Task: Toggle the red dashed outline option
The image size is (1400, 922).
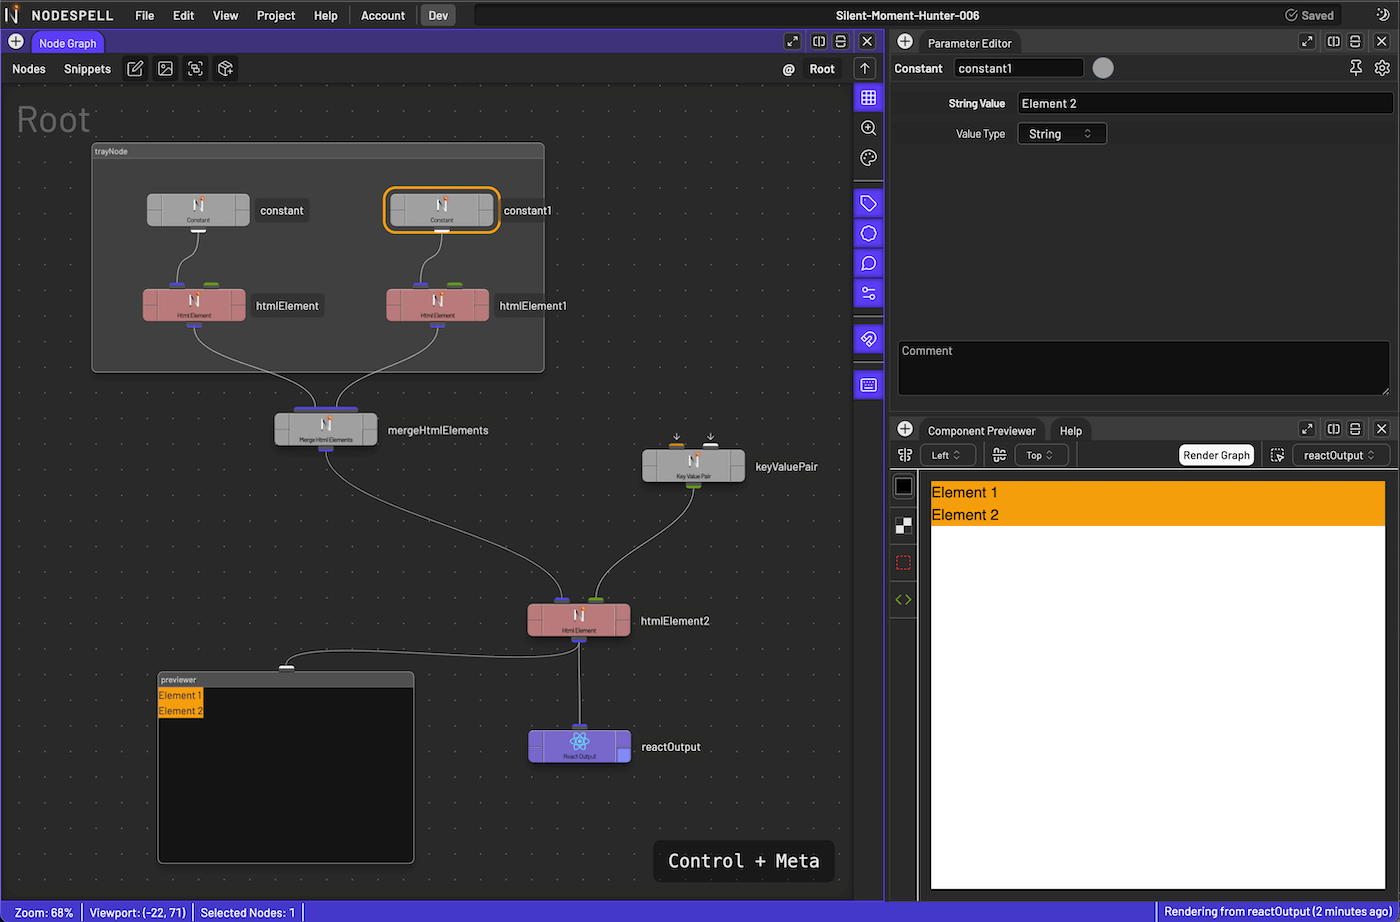Action: point(903,562)
